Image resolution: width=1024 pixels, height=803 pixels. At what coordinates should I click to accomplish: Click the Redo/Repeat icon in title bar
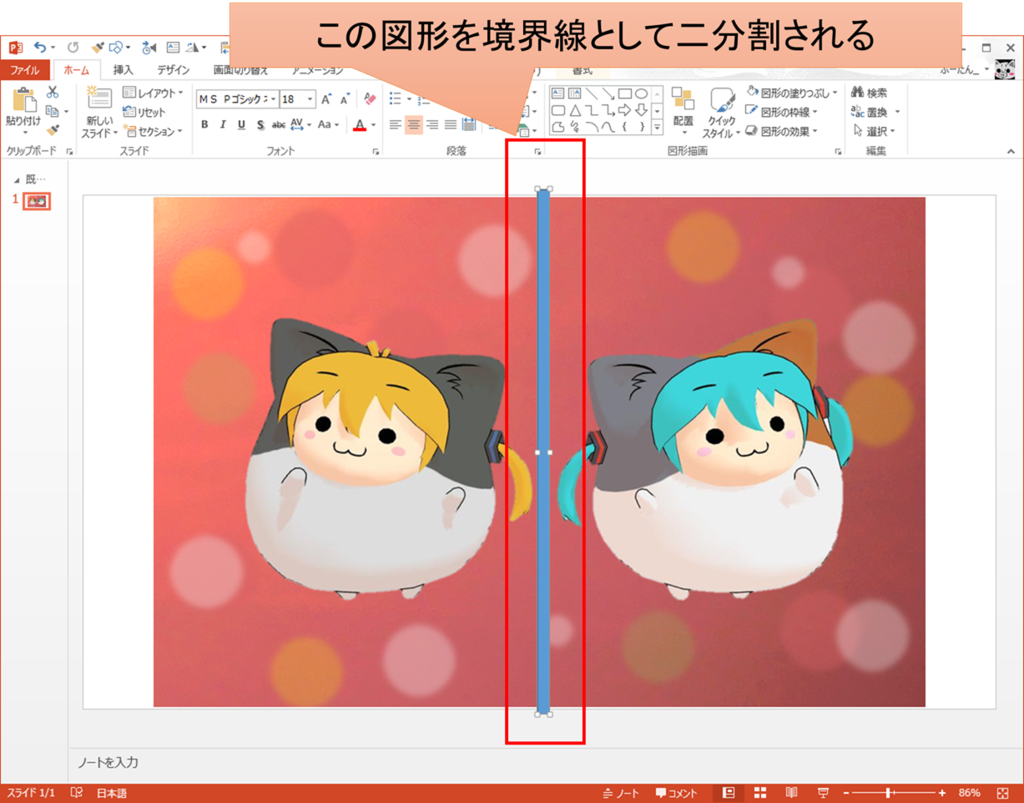point(73,47)
